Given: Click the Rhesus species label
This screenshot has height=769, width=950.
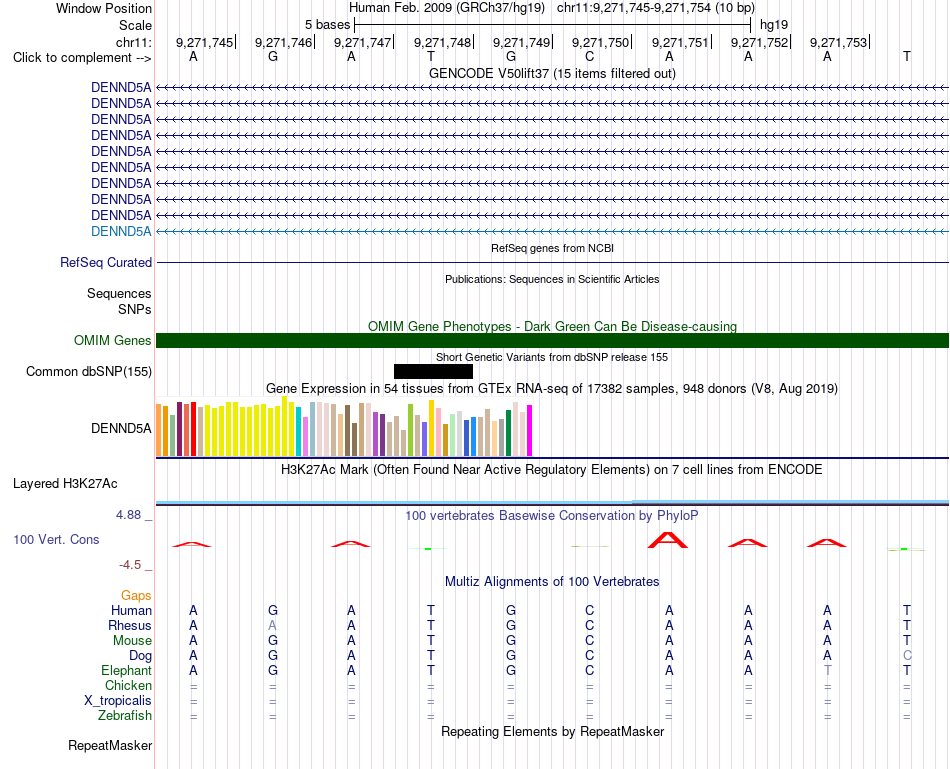Looking at the screenshot, I should point(130,625).
